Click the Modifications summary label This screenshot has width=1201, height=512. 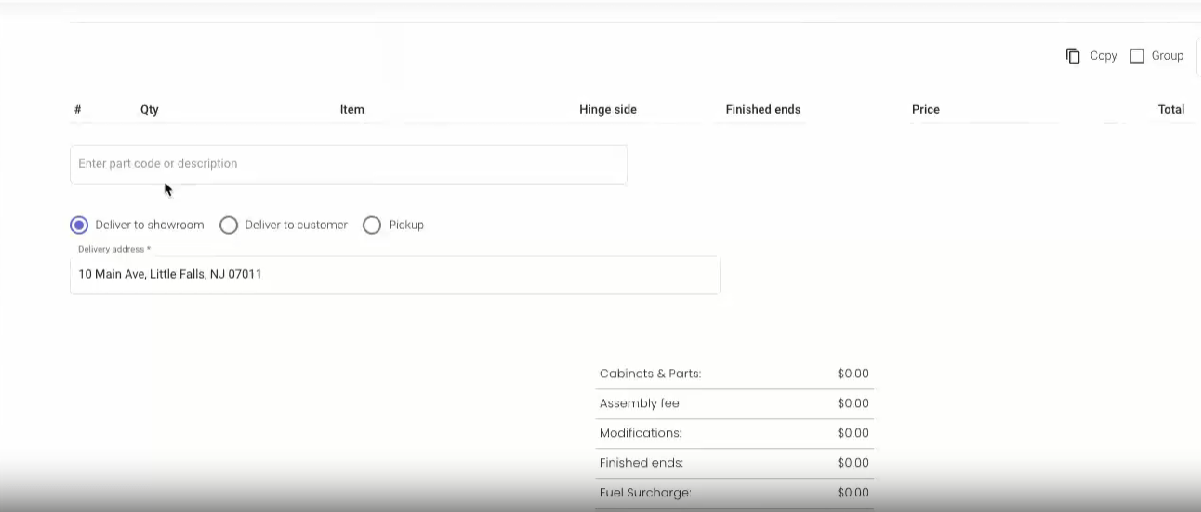pos(641,433)
